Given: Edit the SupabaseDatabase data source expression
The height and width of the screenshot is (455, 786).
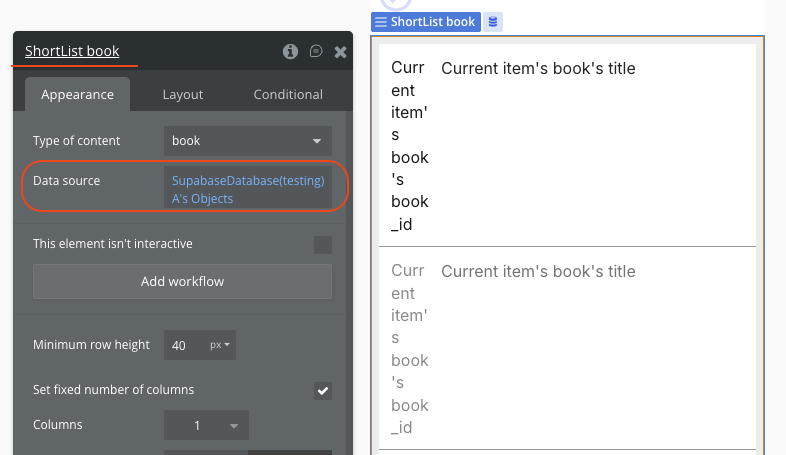Looking at the screenshot, I should 248,189.
